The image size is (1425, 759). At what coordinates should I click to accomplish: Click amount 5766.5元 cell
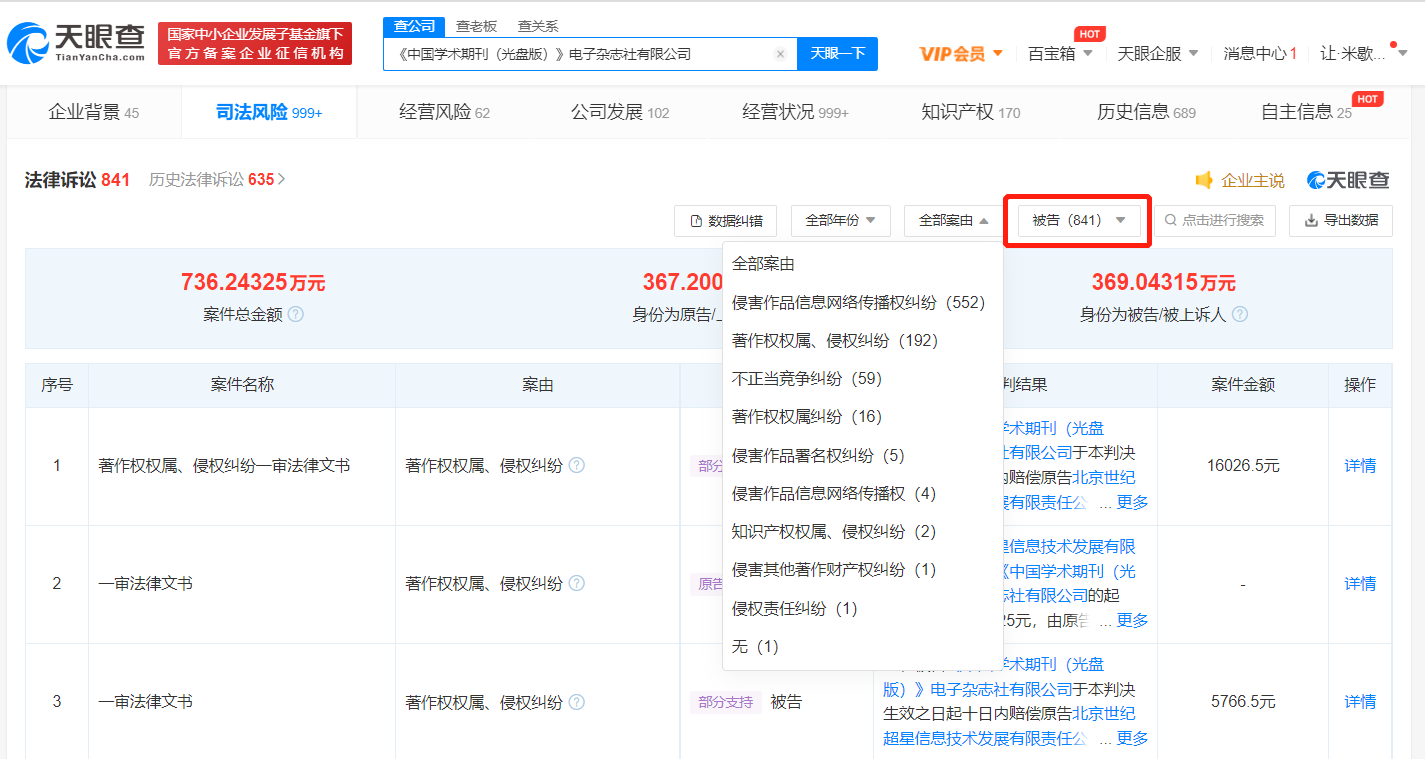coord(1243,702)
